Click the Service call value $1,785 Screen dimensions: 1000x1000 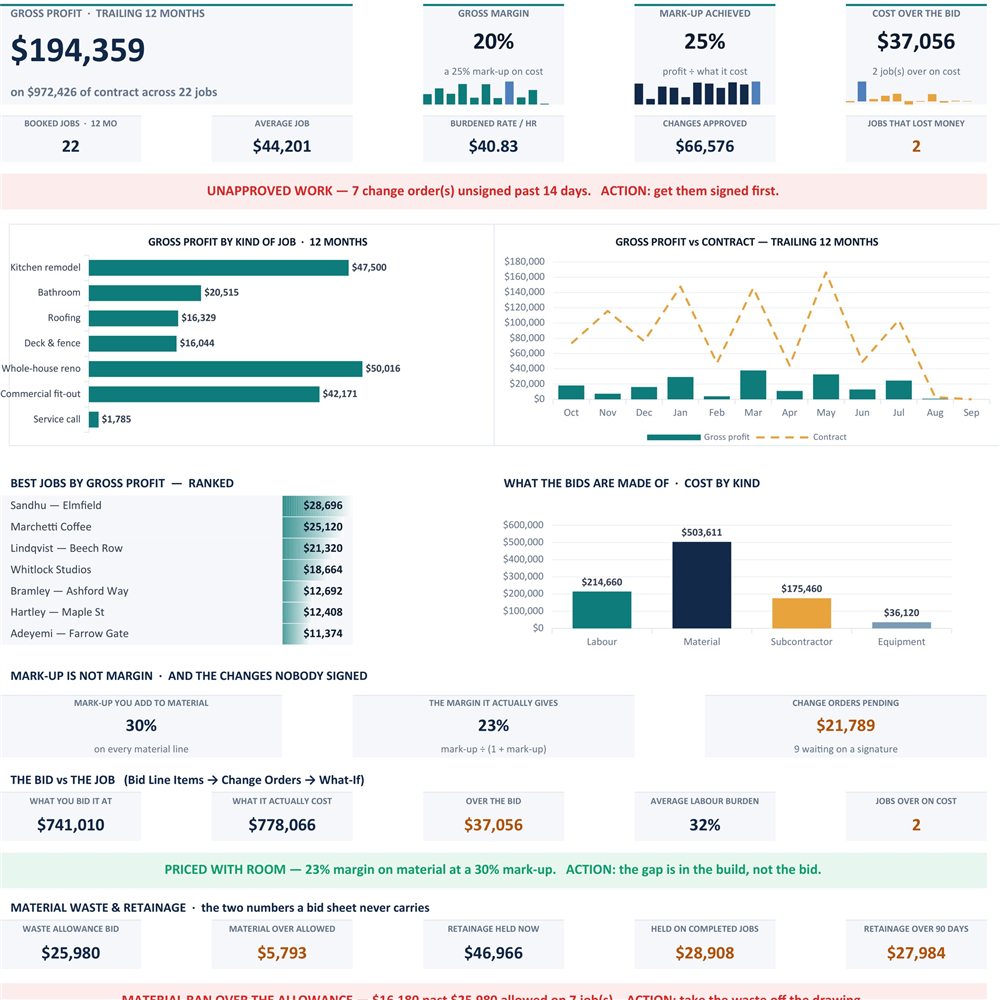116,419
